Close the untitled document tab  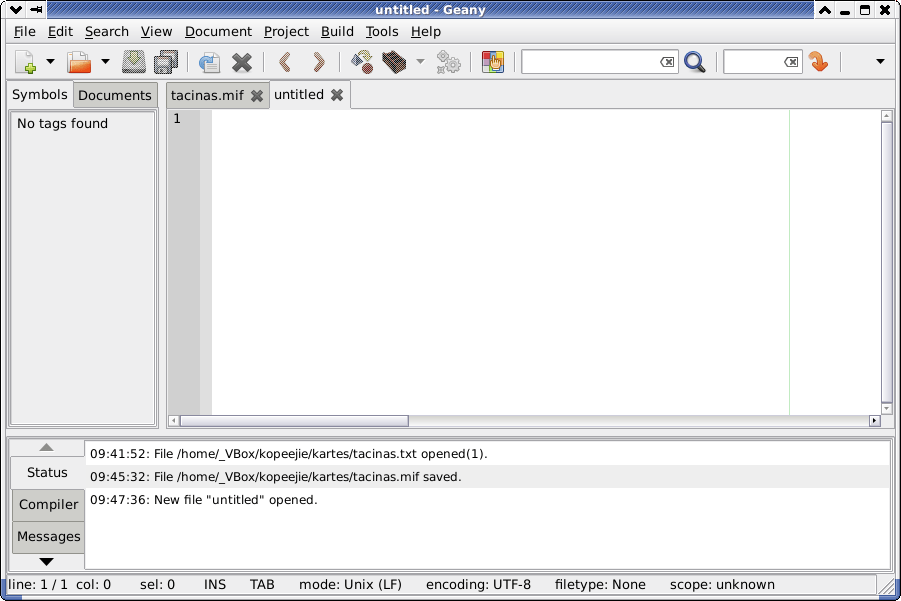pyautogui.click(x=337, y=95)
